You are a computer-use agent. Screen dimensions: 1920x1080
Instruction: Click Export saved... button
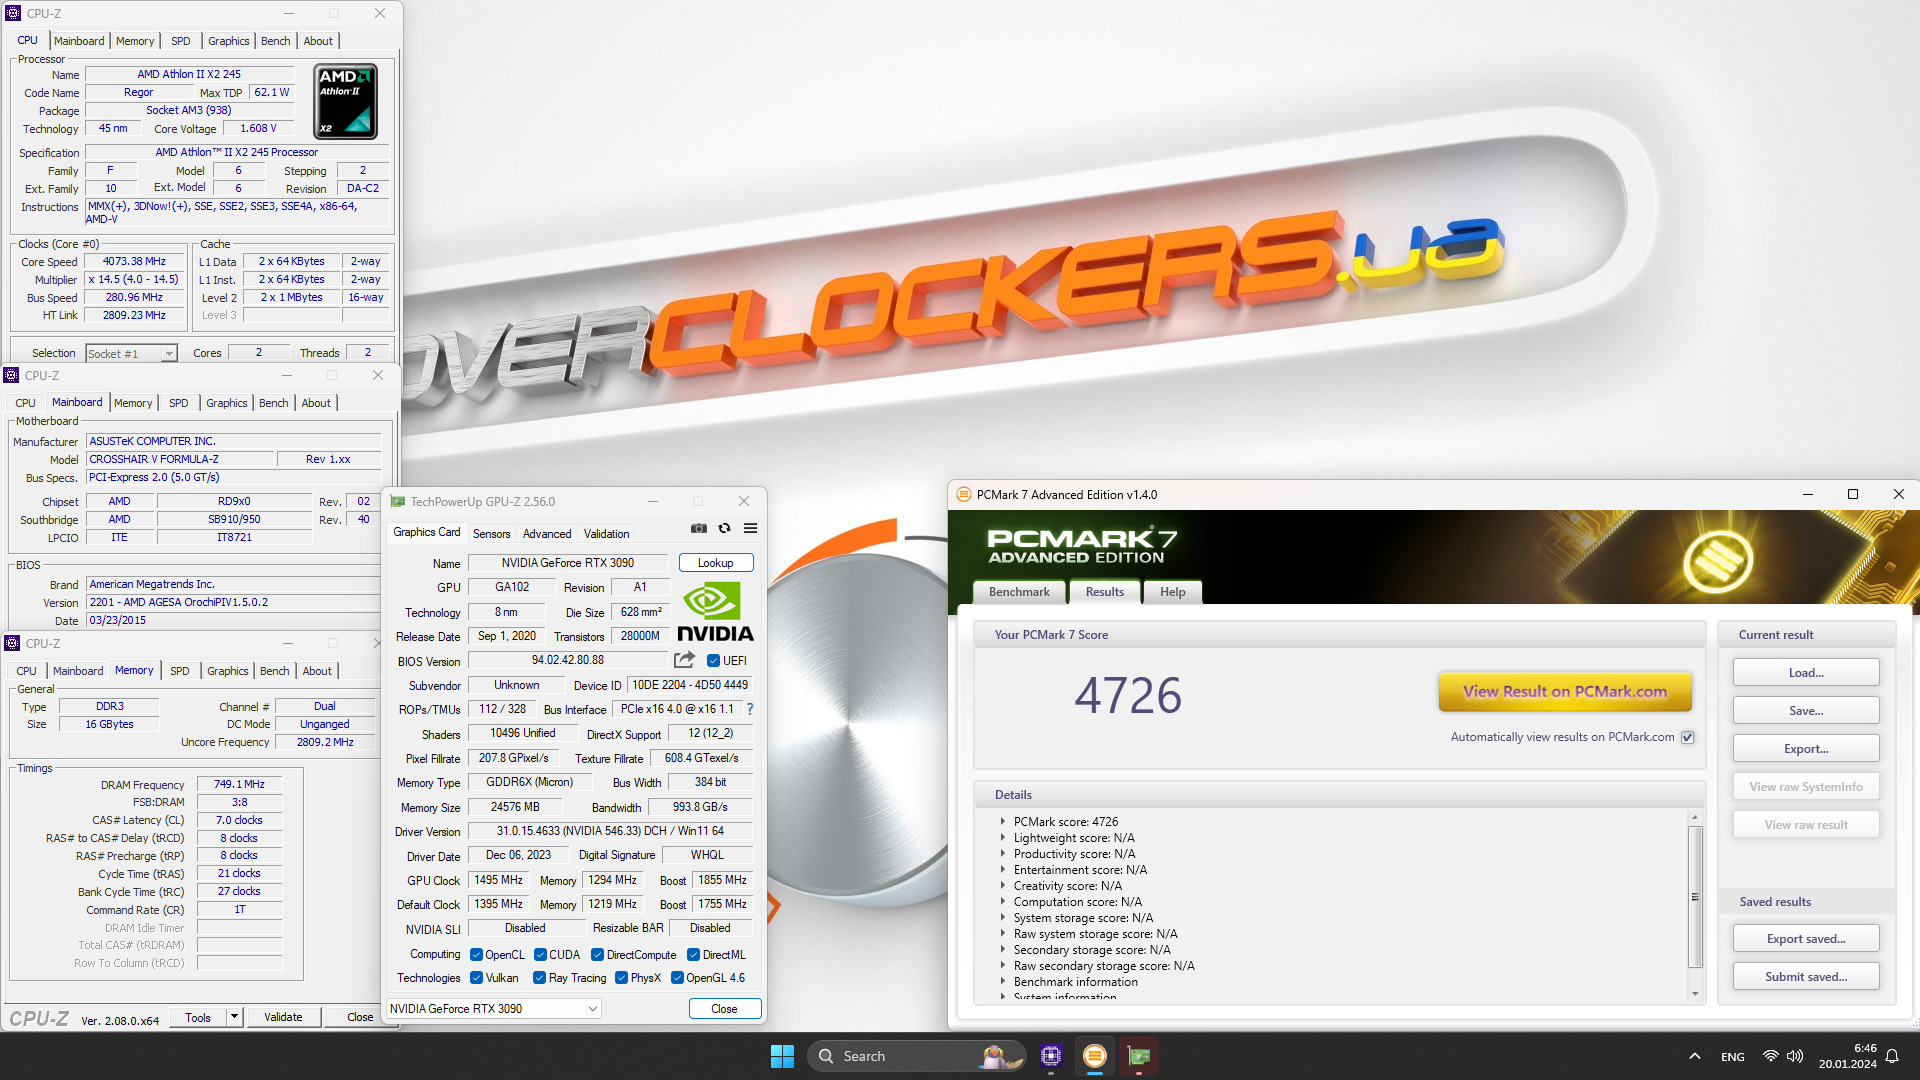point(1806,938)
